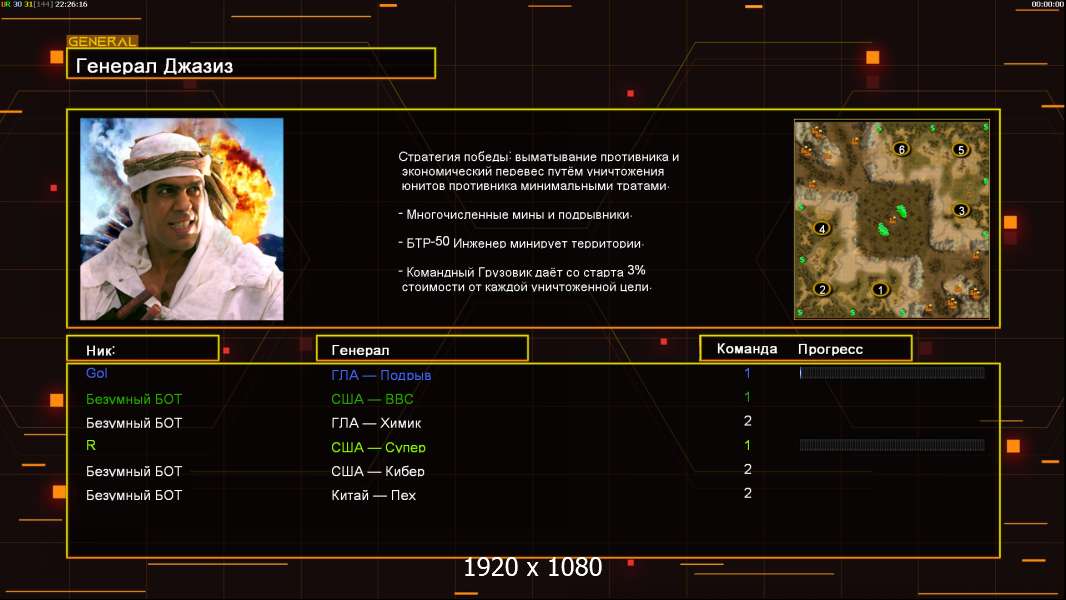Click 'Безумный БОТ' in the Китай — Пех row
The height and width of the screenshot is (600, 1066).
(x=134, y=495)
